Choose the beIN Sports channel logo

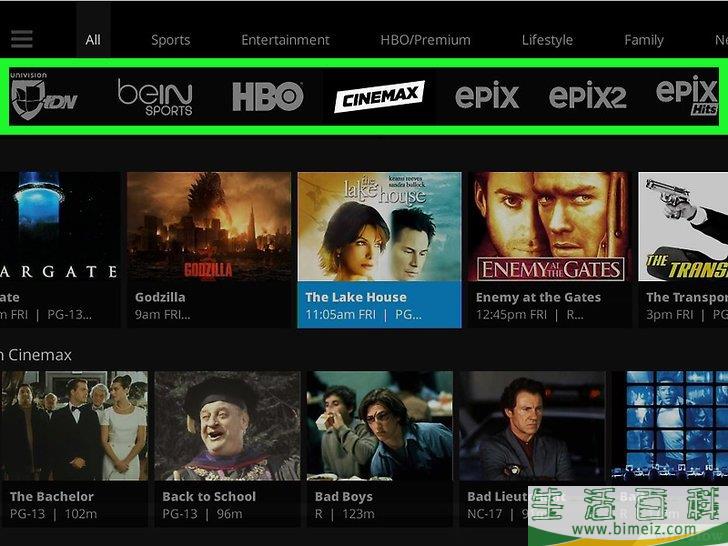pyautogui.click(x=155, y=97)
